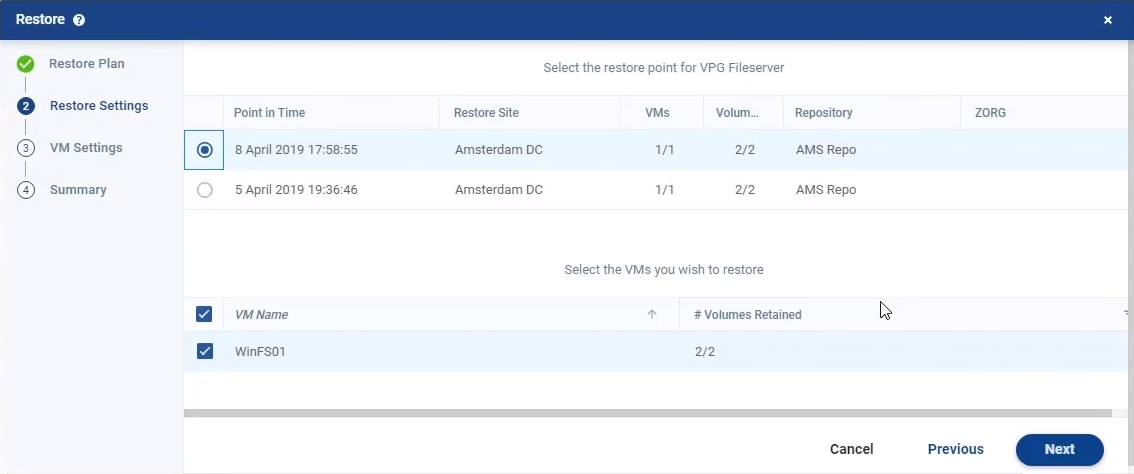This screenshot has height=474, width=1134.
Task: Close the Restore dialog with the X
Action: [x=1107, y=20]
